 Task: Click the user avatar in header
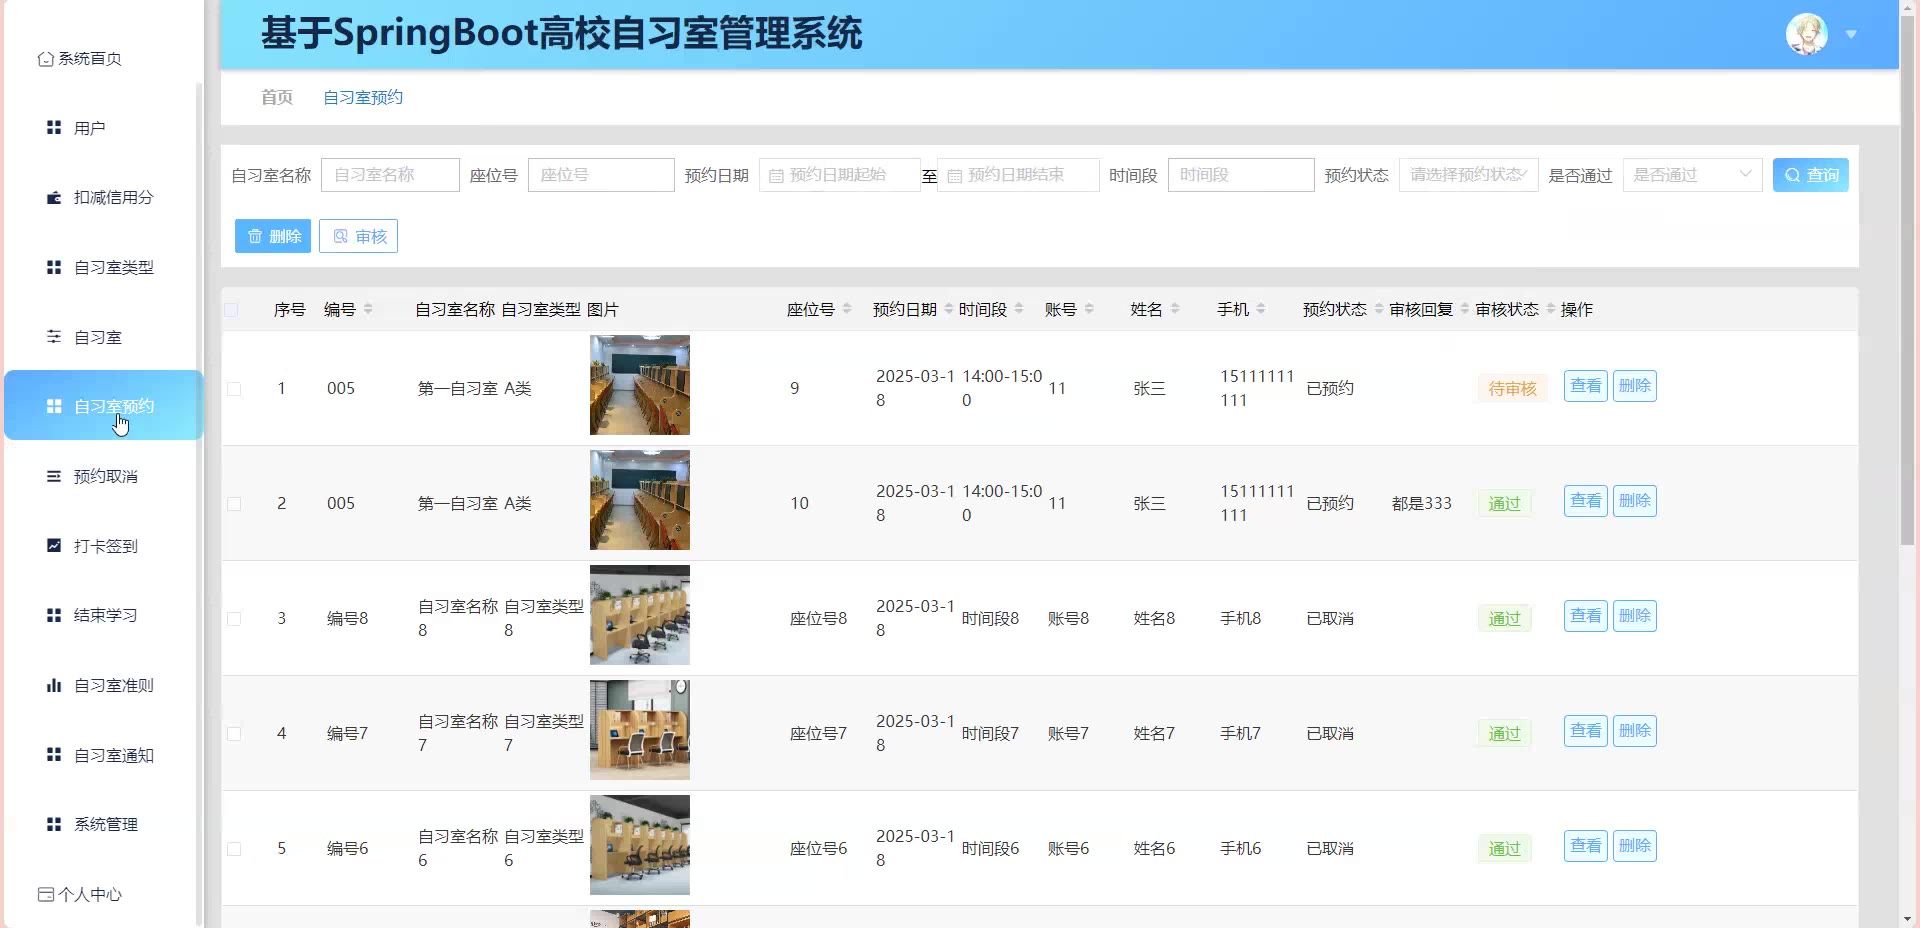point(1806,35)
